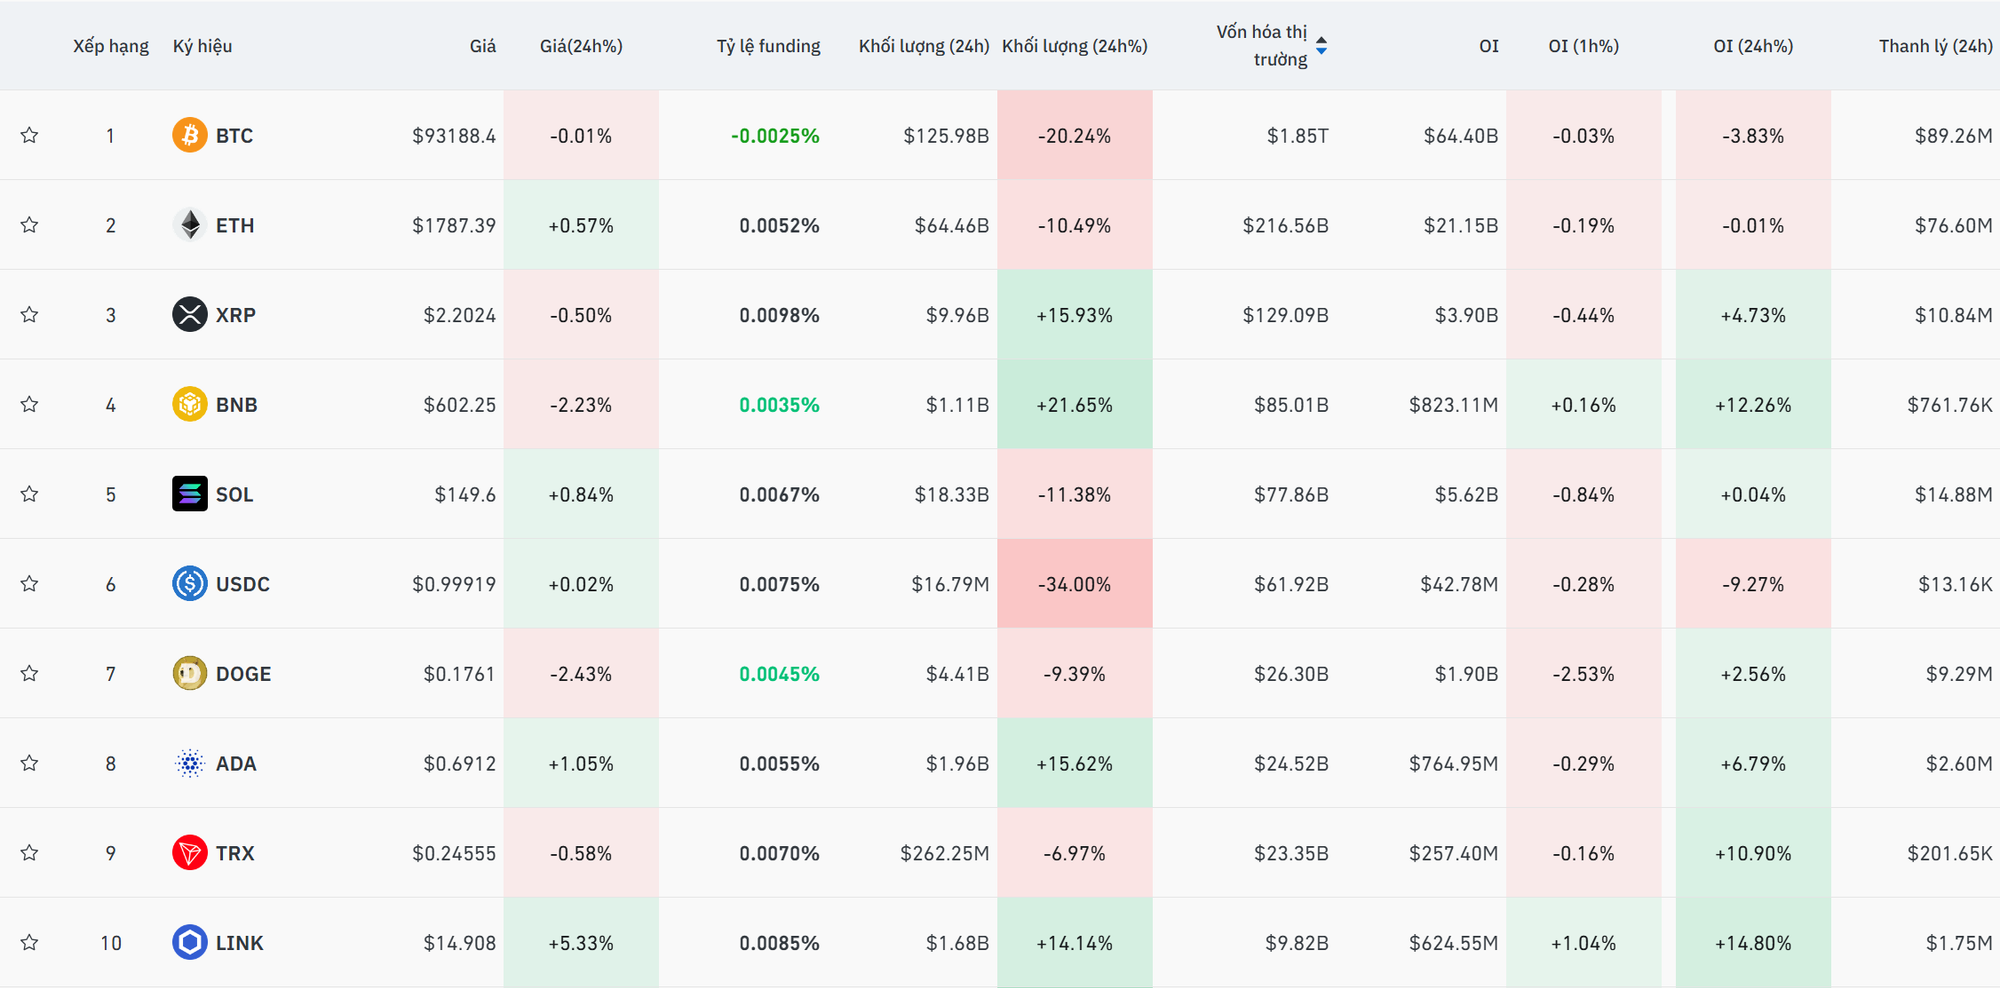This screenshot has width=2000, height=988.
Task: Click the Cardano ADA logo
Action: tap(189, 763)
